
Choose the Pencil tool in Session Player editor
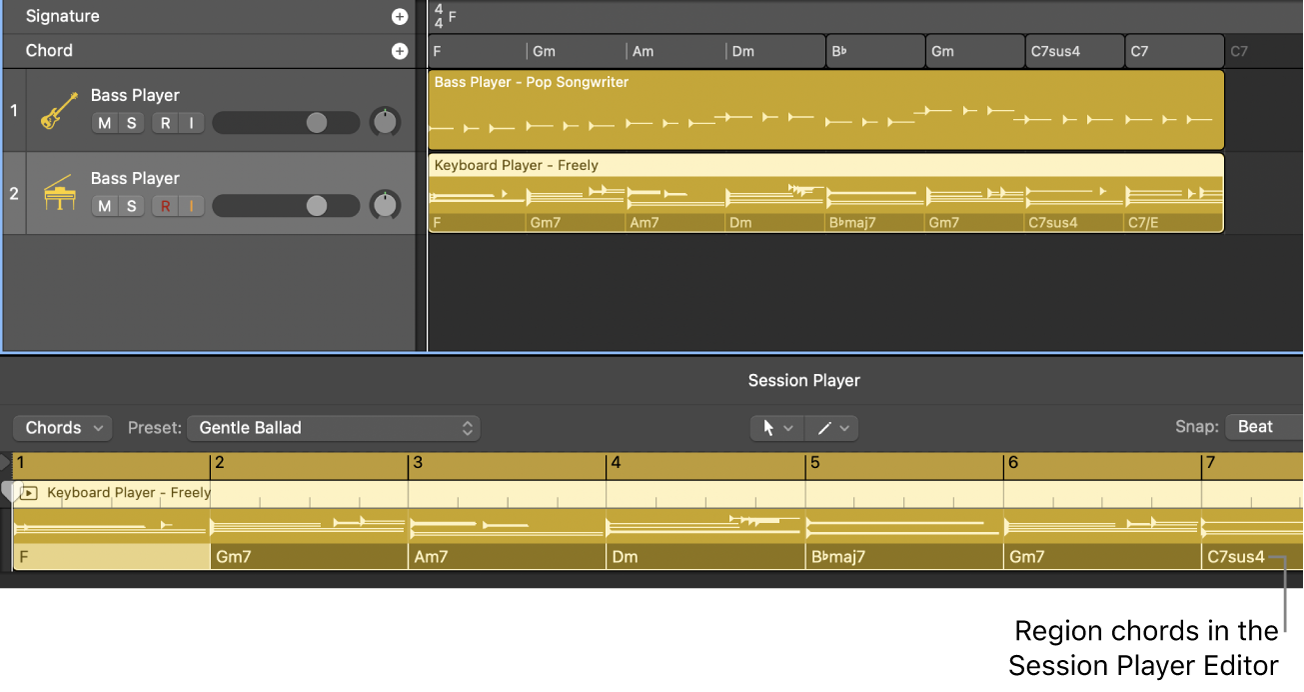coord(825,428)
